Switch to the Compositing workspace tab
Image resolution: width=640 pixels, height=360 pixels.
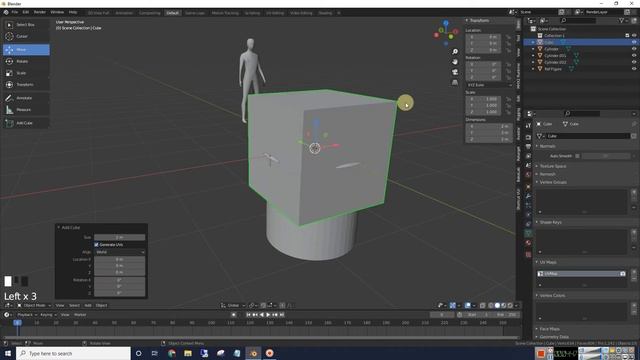[x=150, y=13]
